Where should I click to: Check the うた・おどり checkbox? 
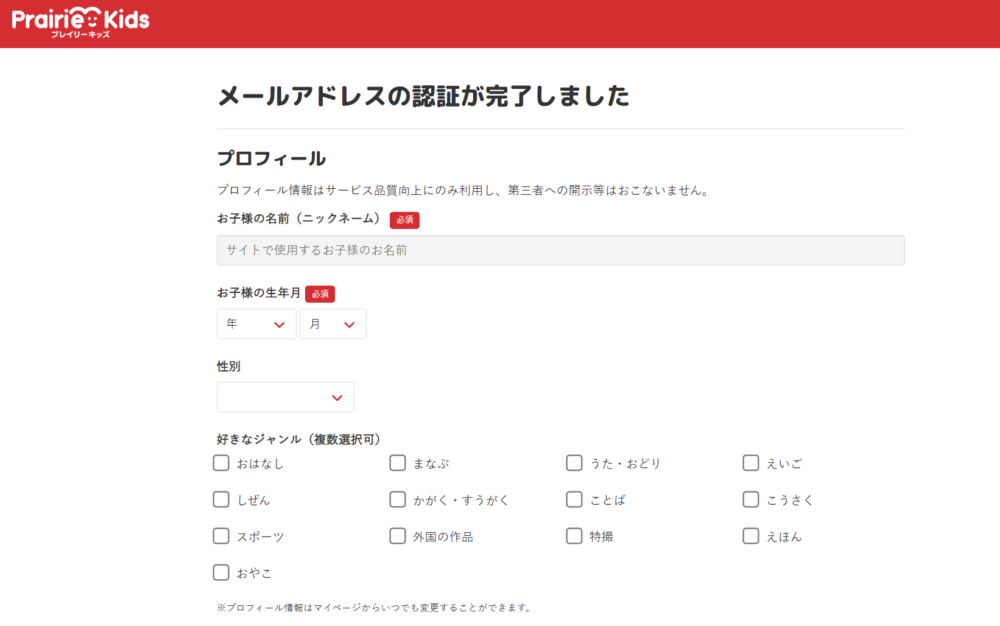tap(574, 463)
